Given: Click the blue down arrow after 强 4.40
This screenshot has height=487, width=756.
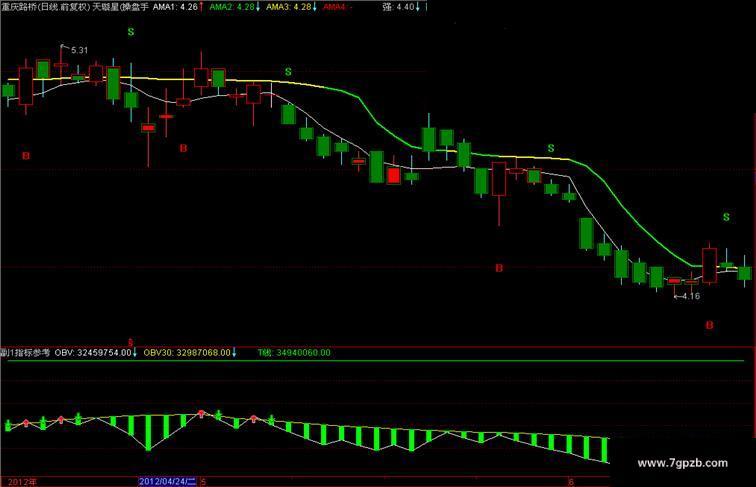Looking at the screenshot, I should pos(418,7).
